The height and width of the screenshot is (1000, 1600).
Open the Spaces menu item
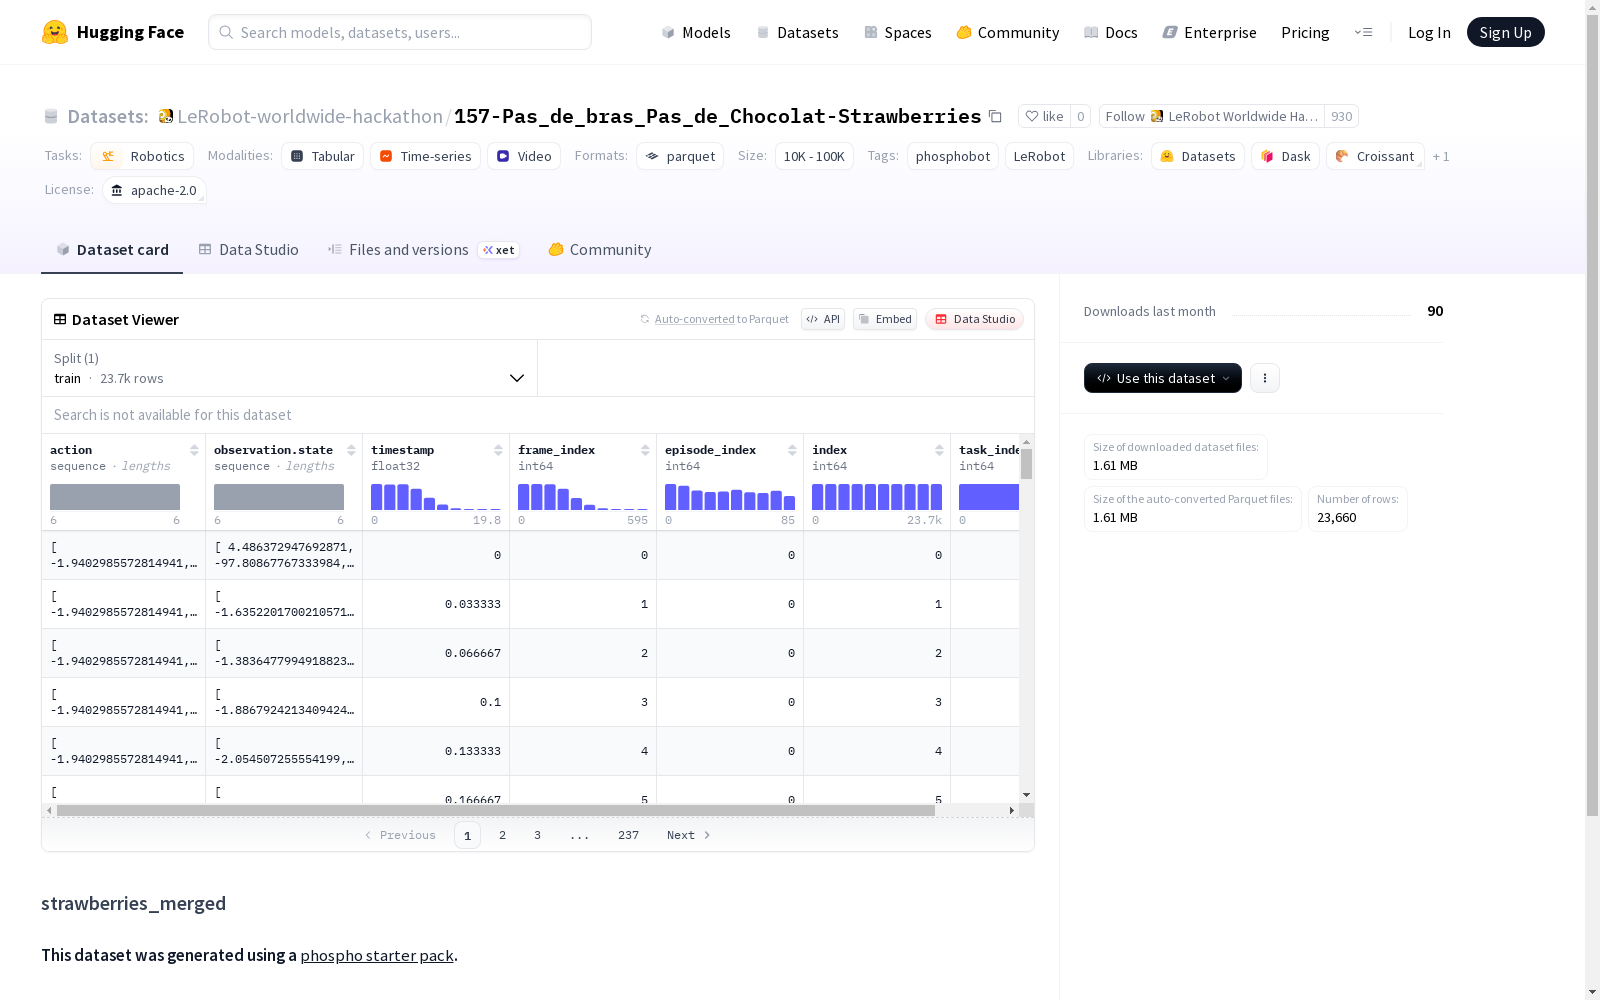click(897, 32)
